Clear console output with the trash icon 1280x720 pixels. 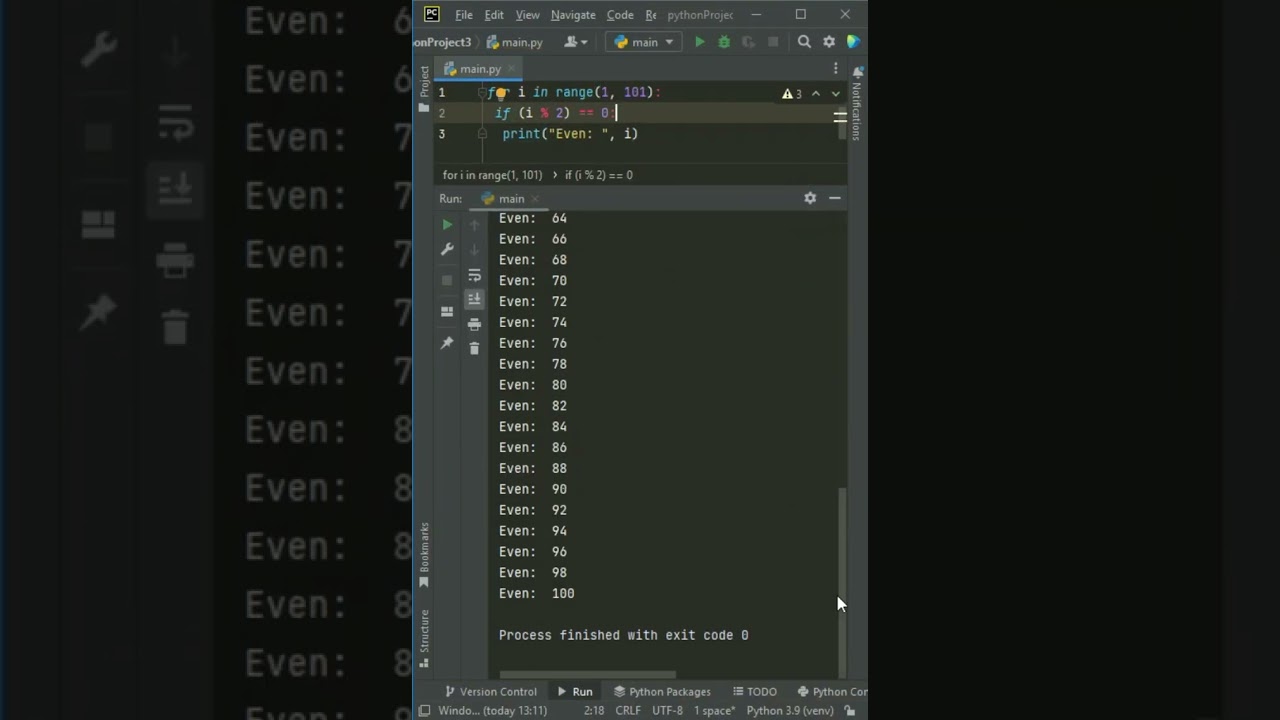pyautogui.click(x=475, y=348)
